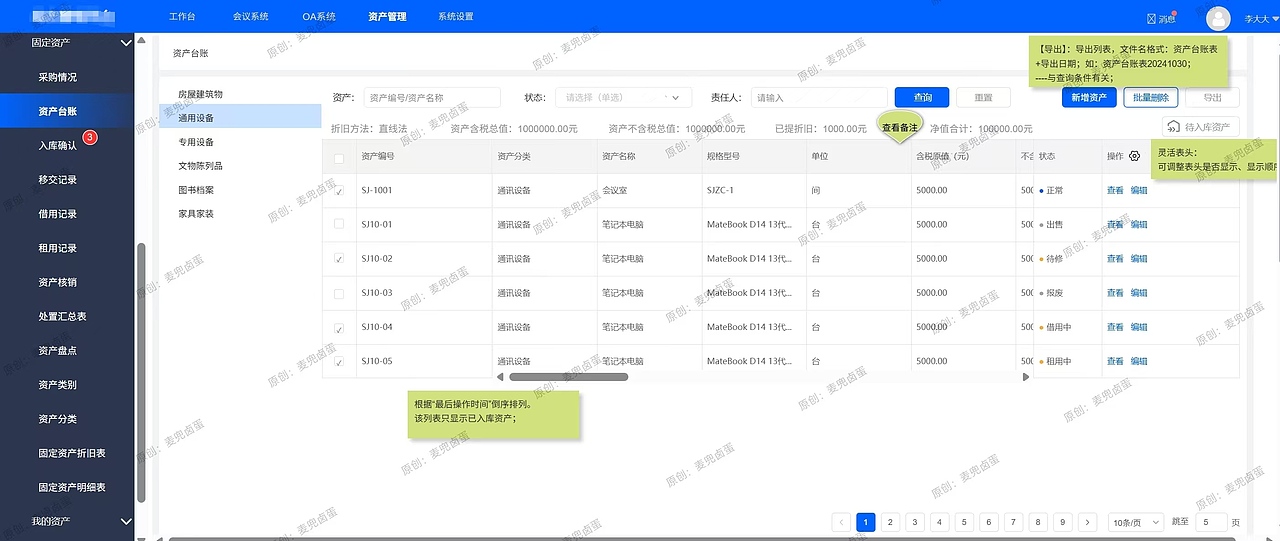The image size is (1280, 541).
Task: Focus the 跳至 page number field
Action: click(x=1210, y=522)
